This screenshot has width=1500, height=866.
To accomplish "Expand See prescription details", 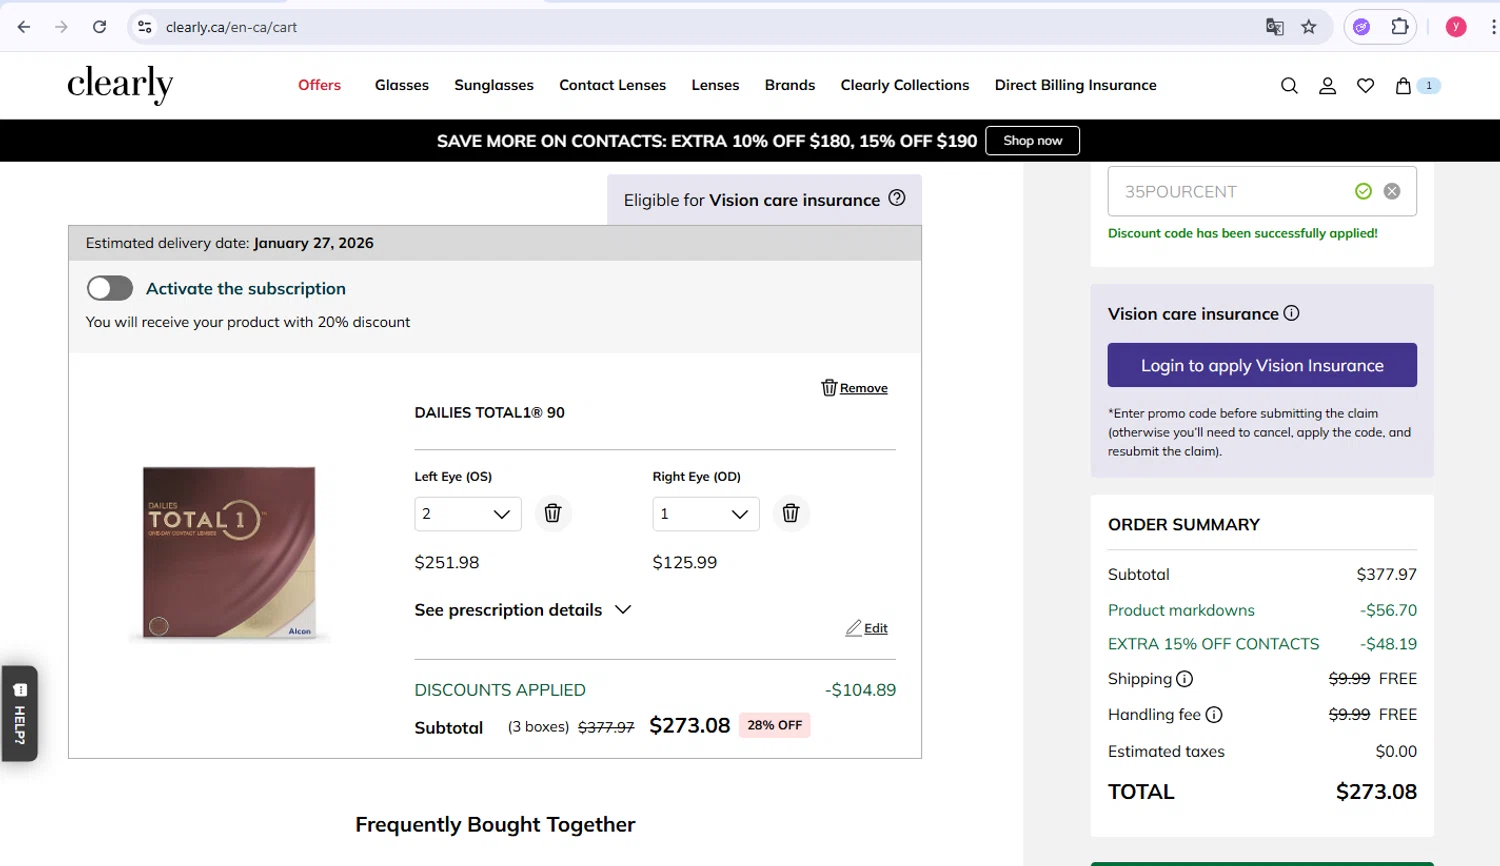I will [523, 610].
